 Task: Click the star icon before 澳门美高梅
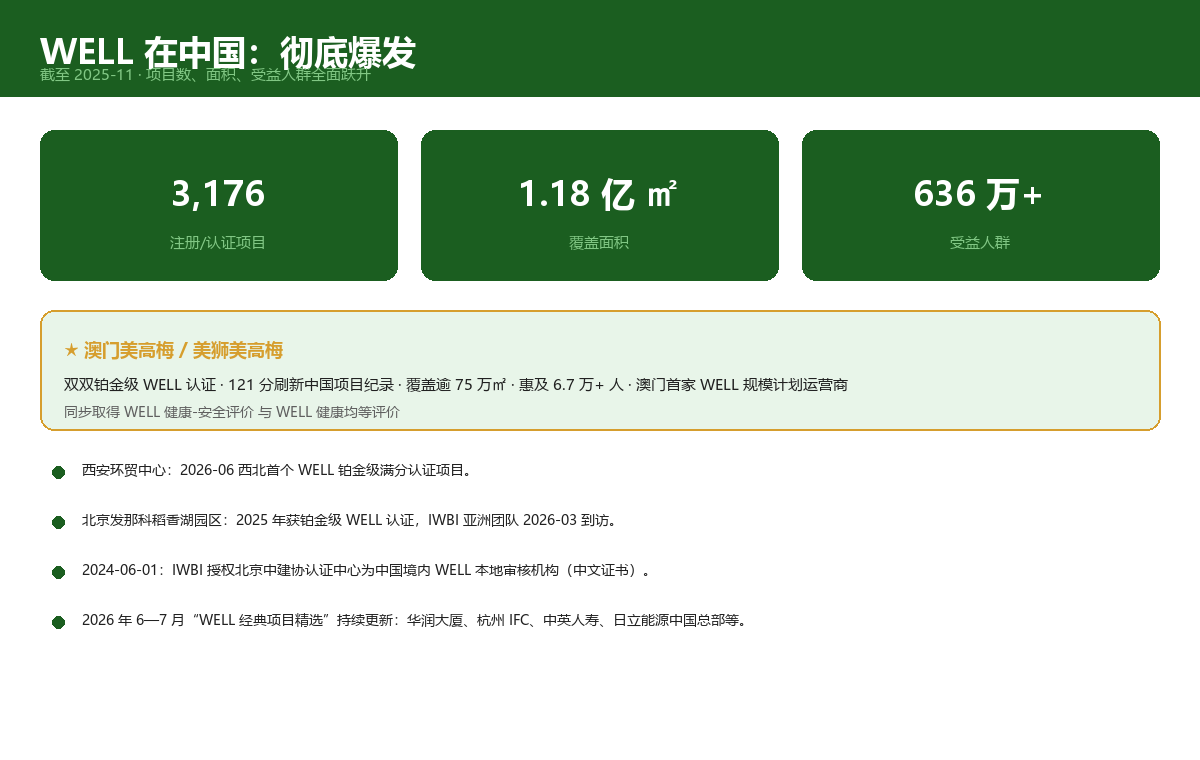pyautogui.click(x=71, y=350)
